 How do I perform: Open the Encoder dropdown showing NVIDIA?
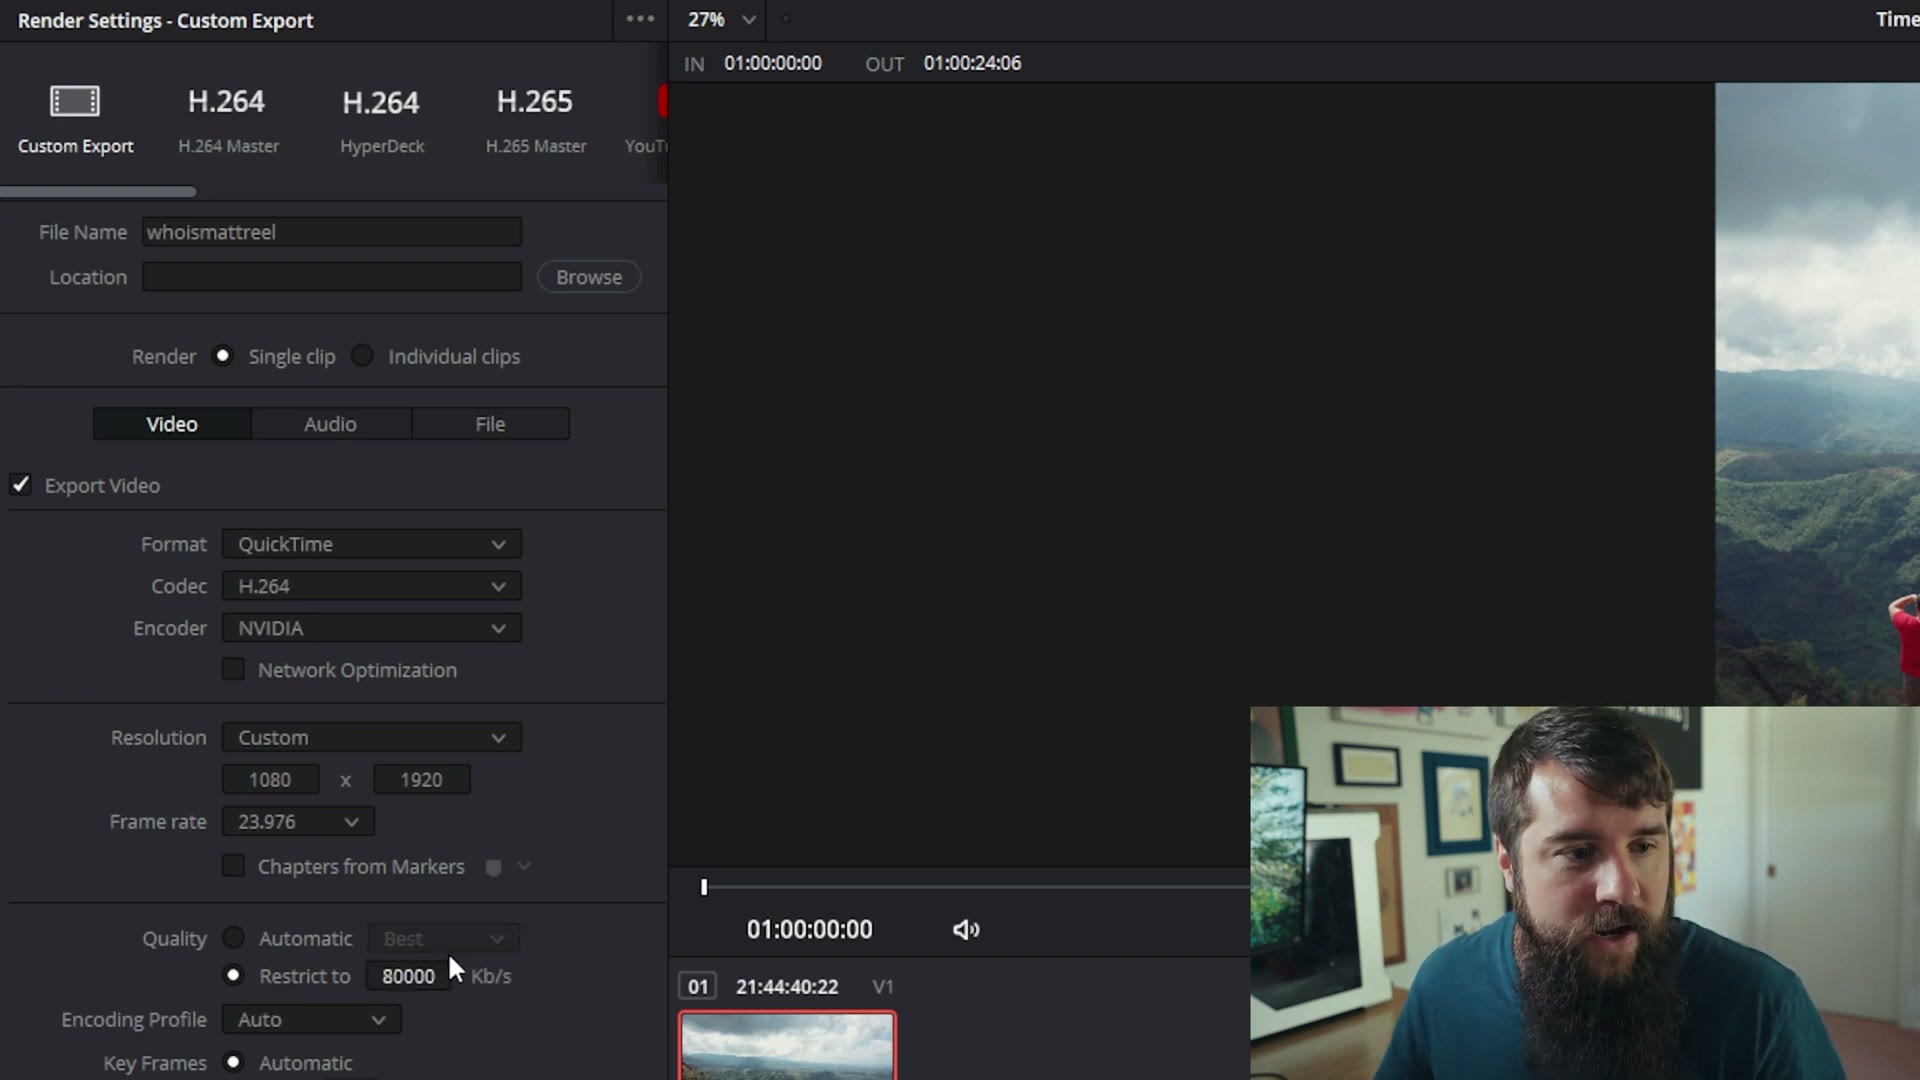371,628
